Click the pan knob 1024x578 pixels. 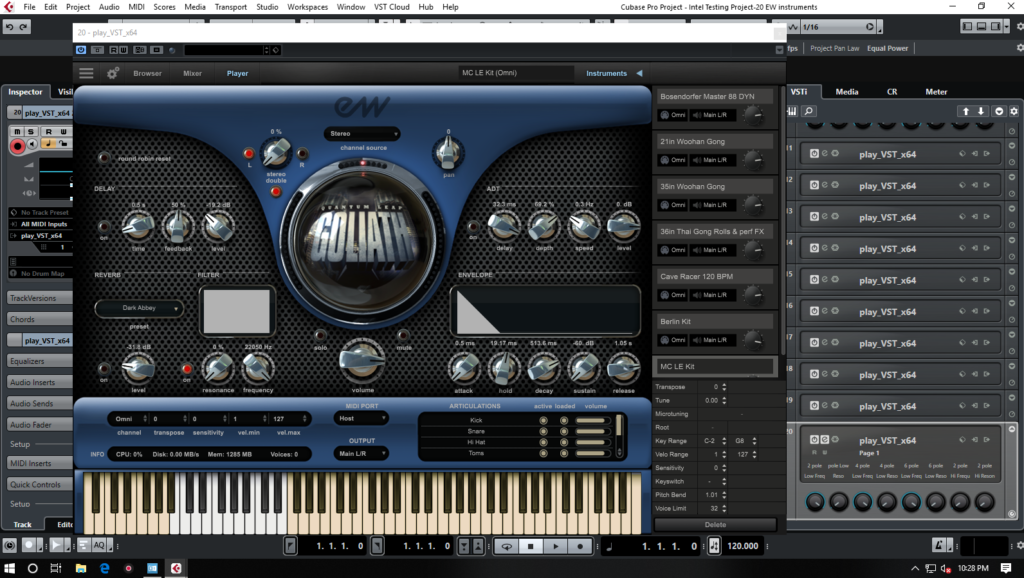(x=448, y=153)
